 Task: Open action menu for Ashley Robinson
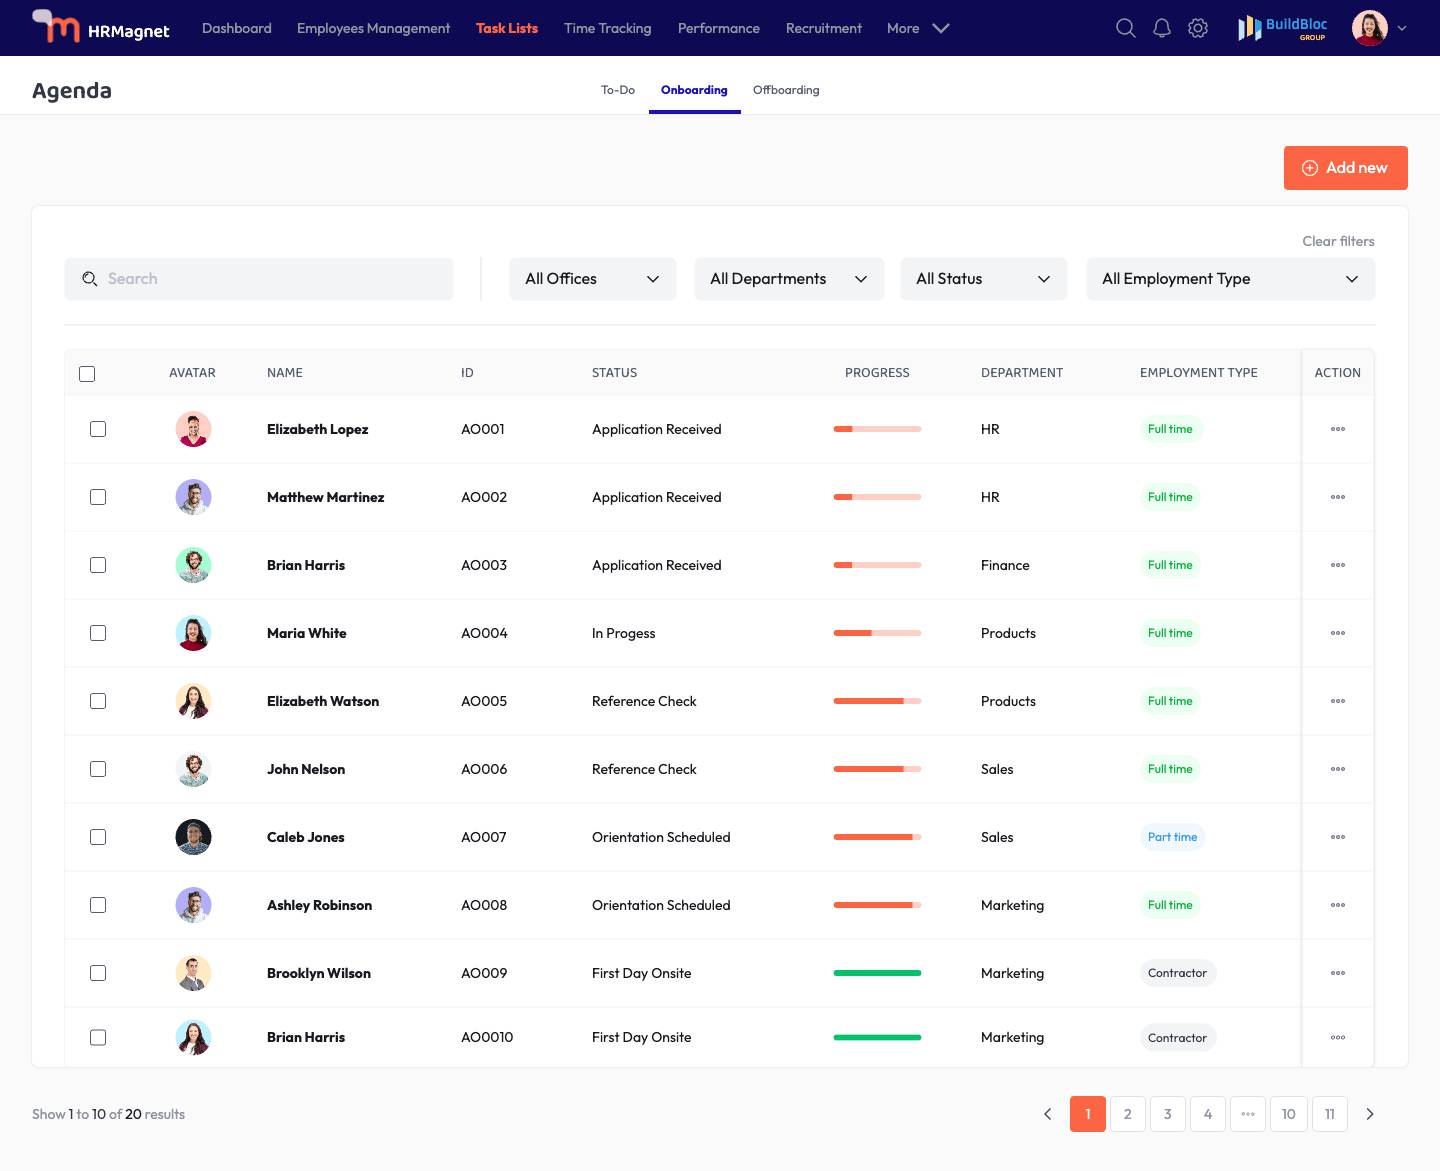(x=1338, y=905)
